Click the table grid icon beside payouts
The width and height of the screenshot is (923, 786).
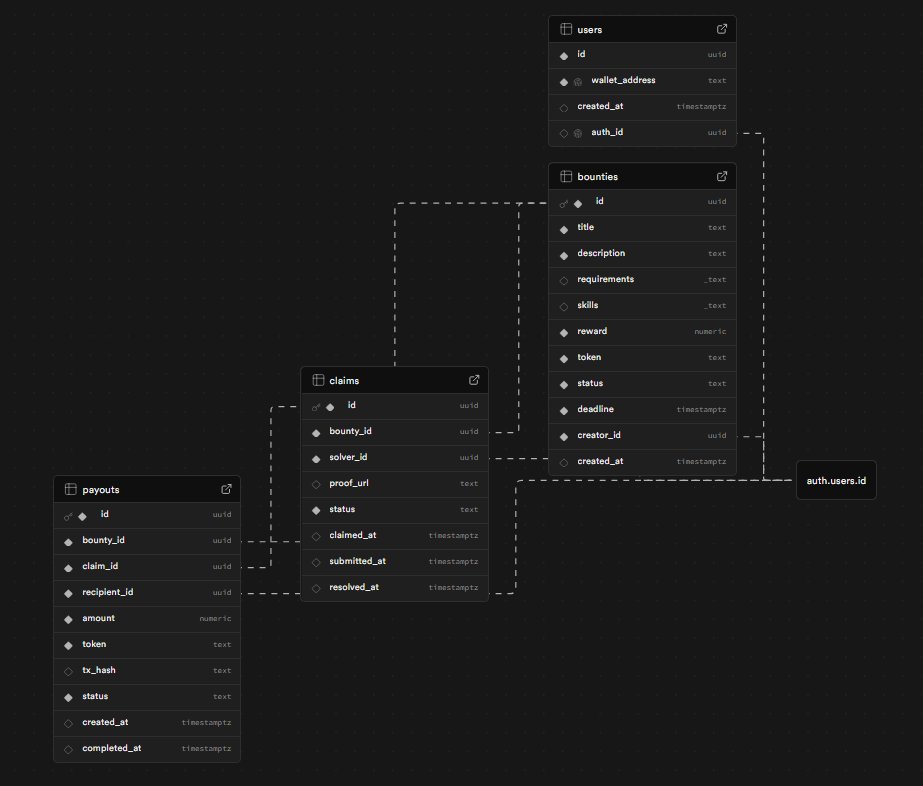click(x=70, y=489)
